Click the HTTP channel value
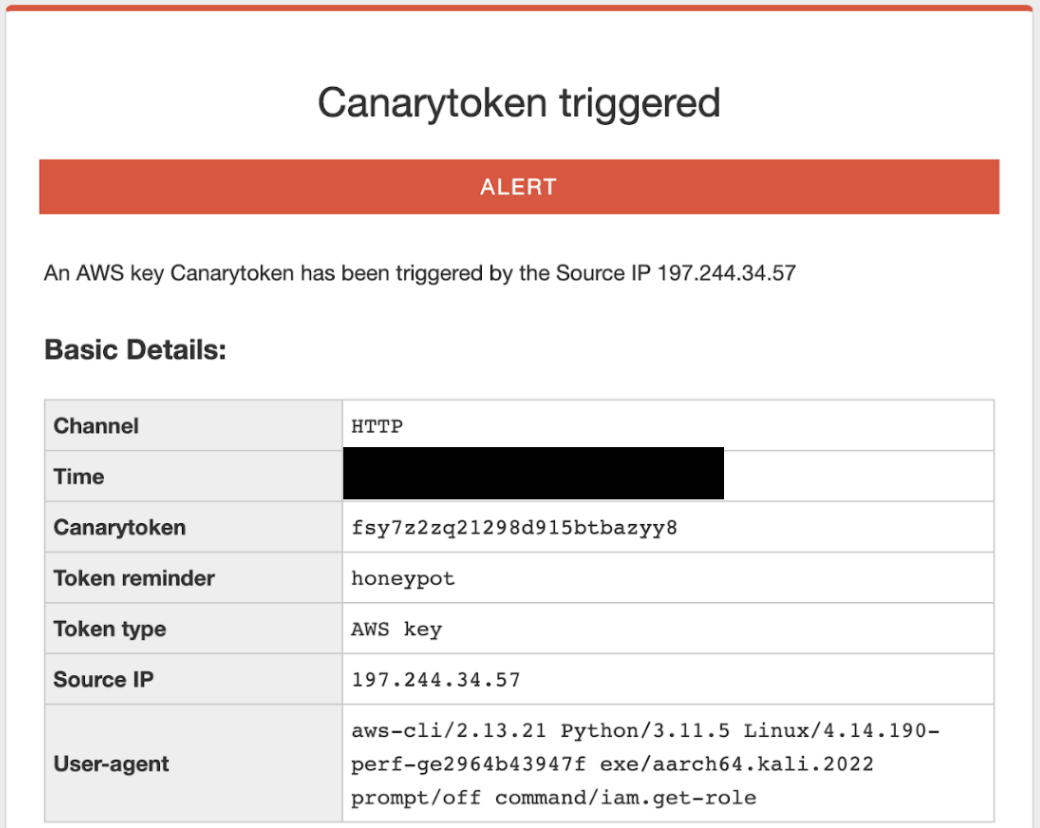Screen dimensions: 1040x828 click(377, 427)
